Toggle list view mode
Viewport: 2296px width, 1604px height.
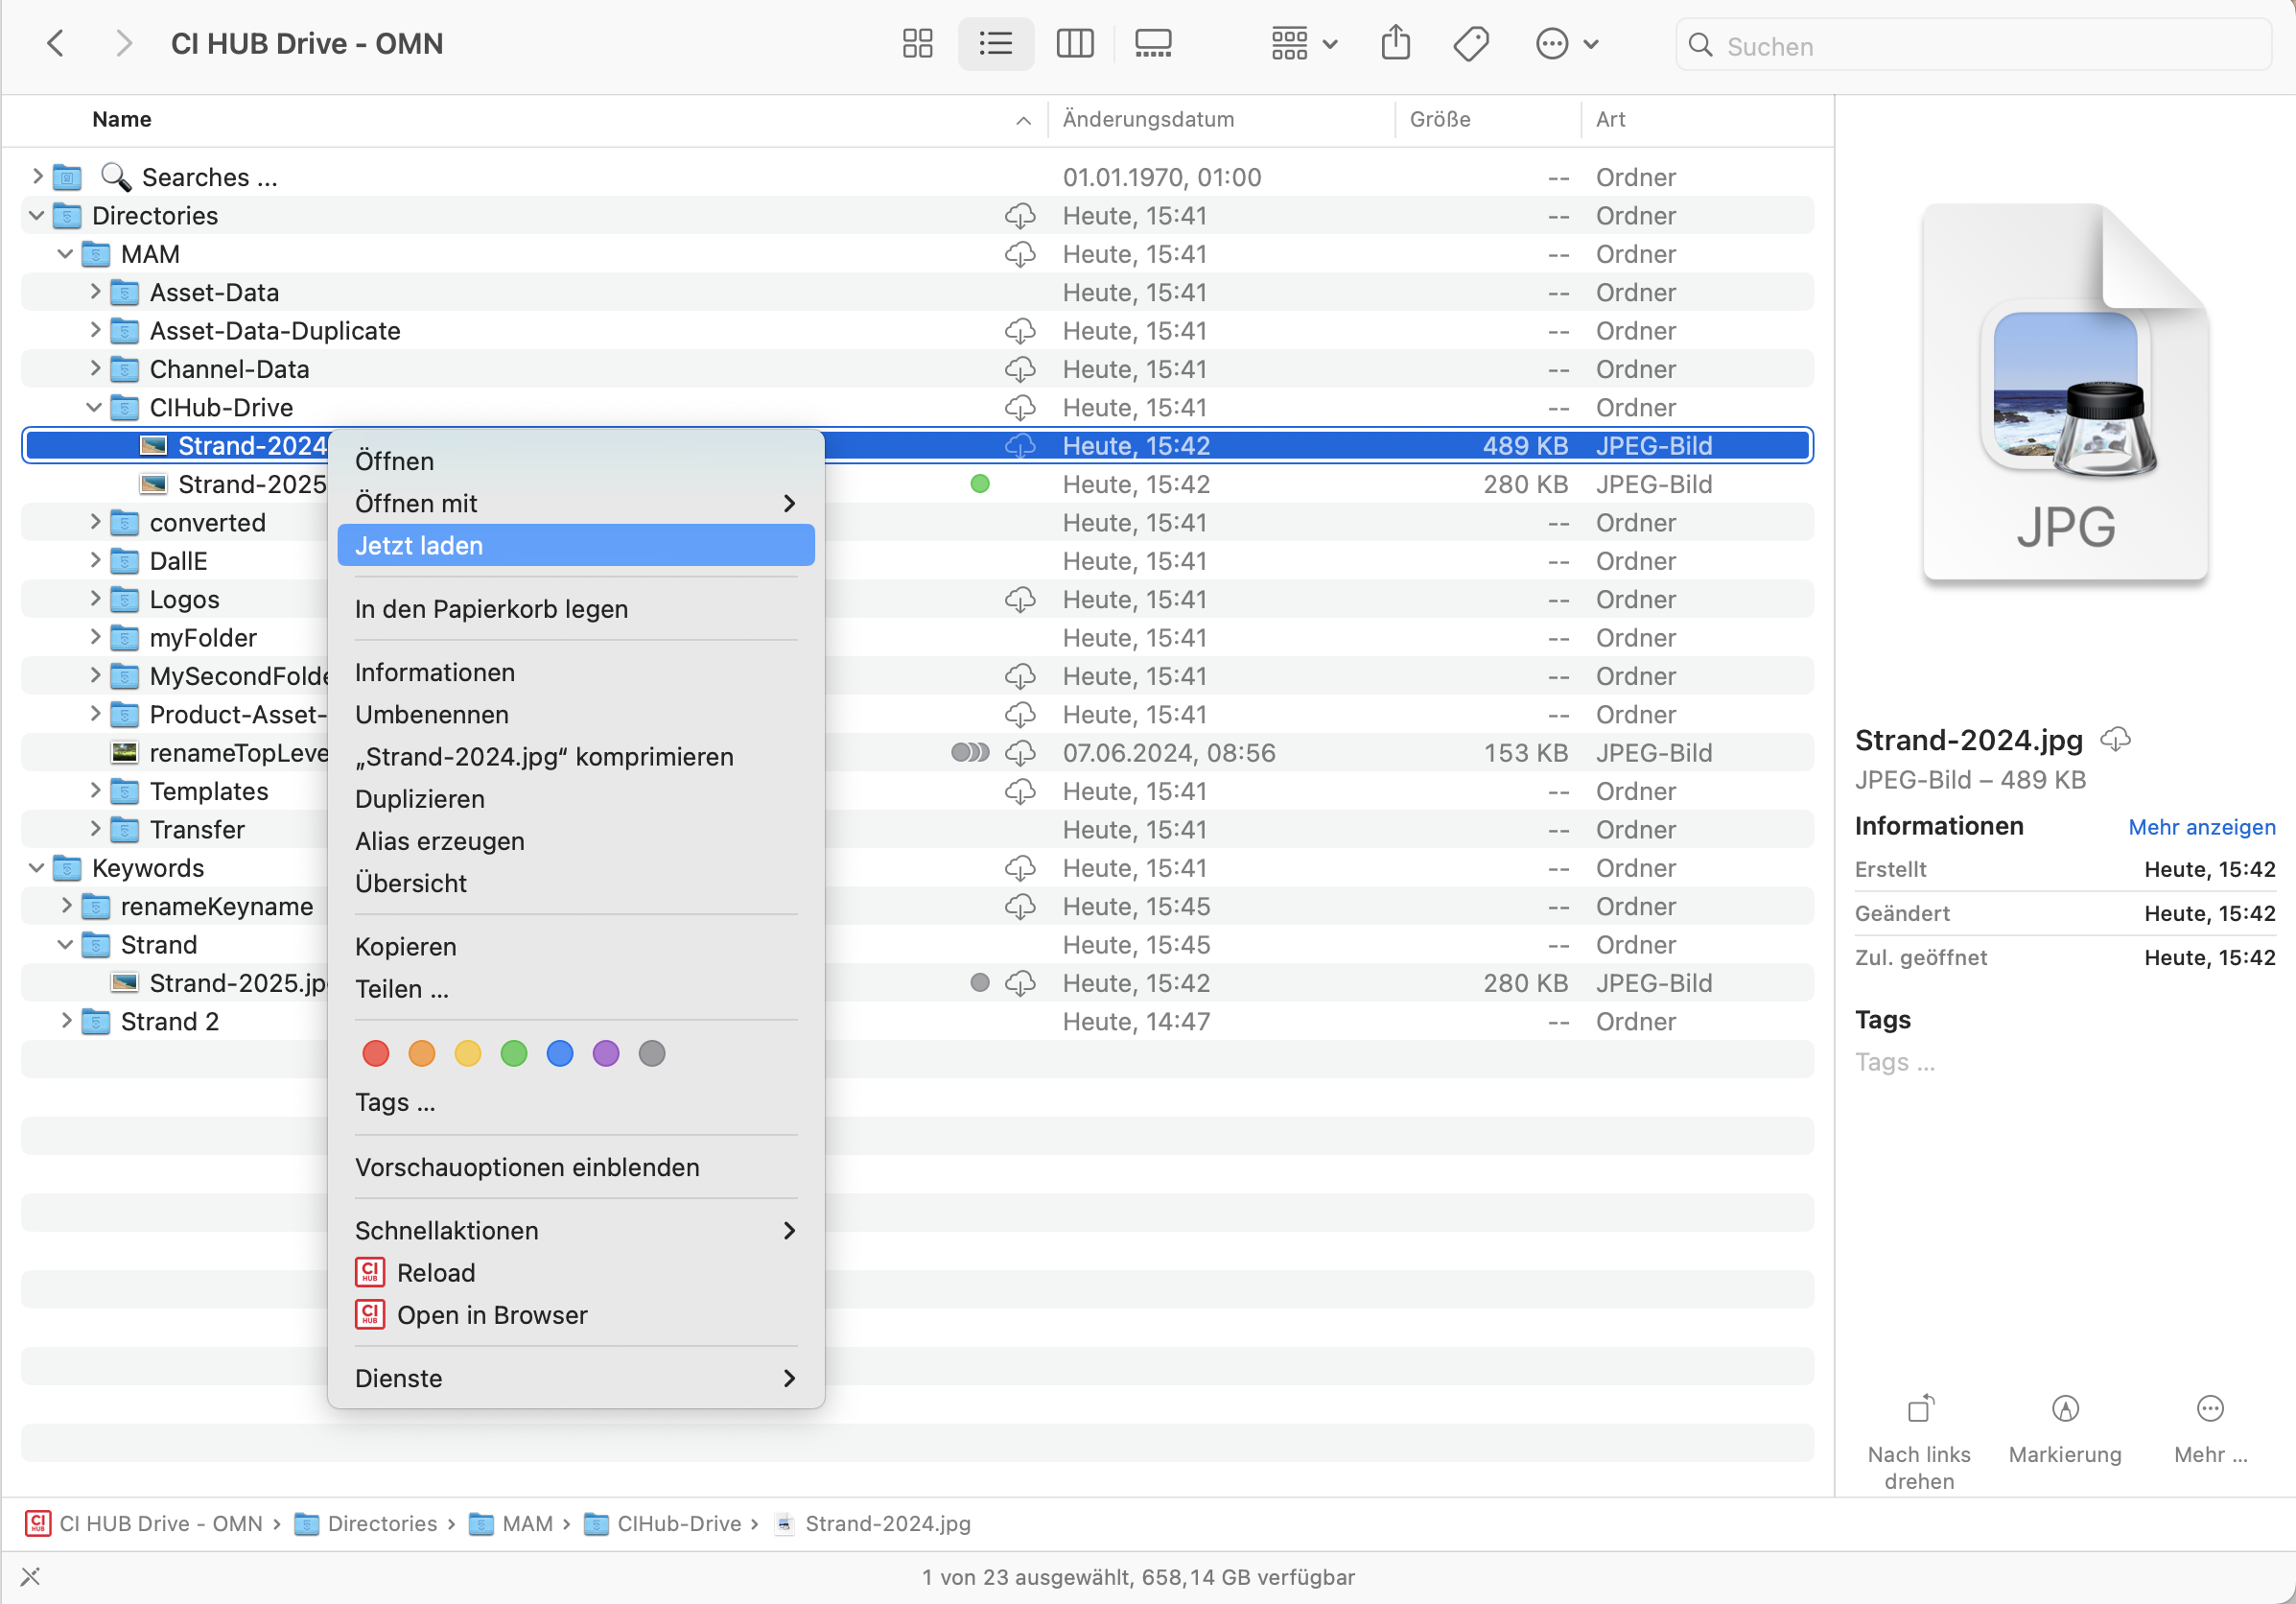pos(995,43)
